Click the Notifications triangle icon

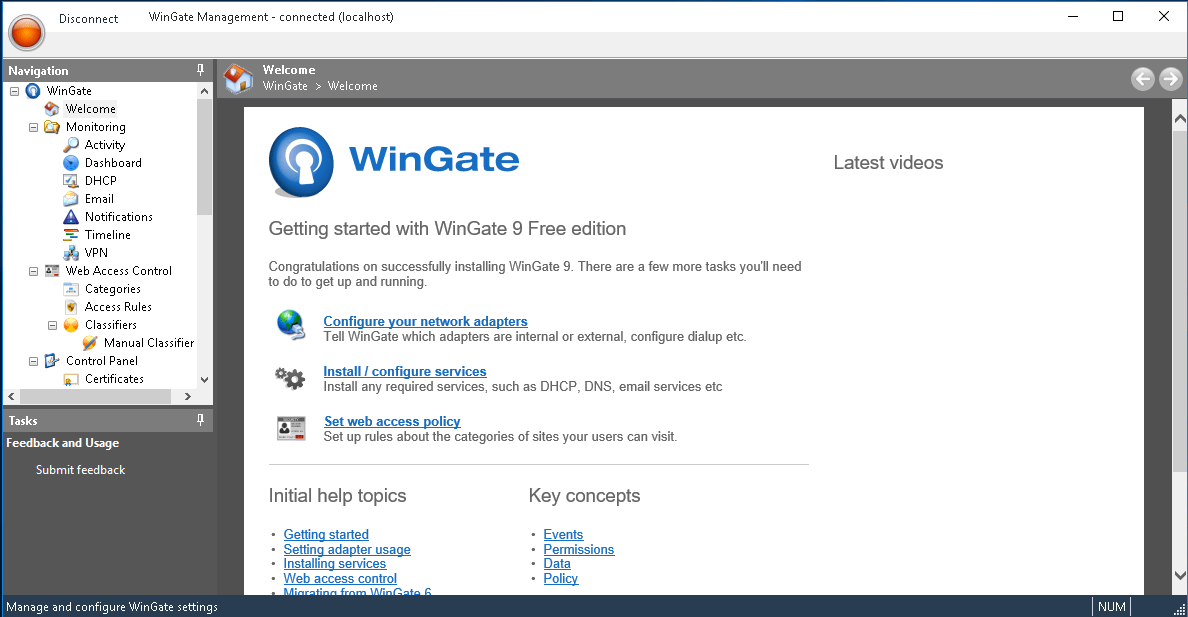pos(70,217)
